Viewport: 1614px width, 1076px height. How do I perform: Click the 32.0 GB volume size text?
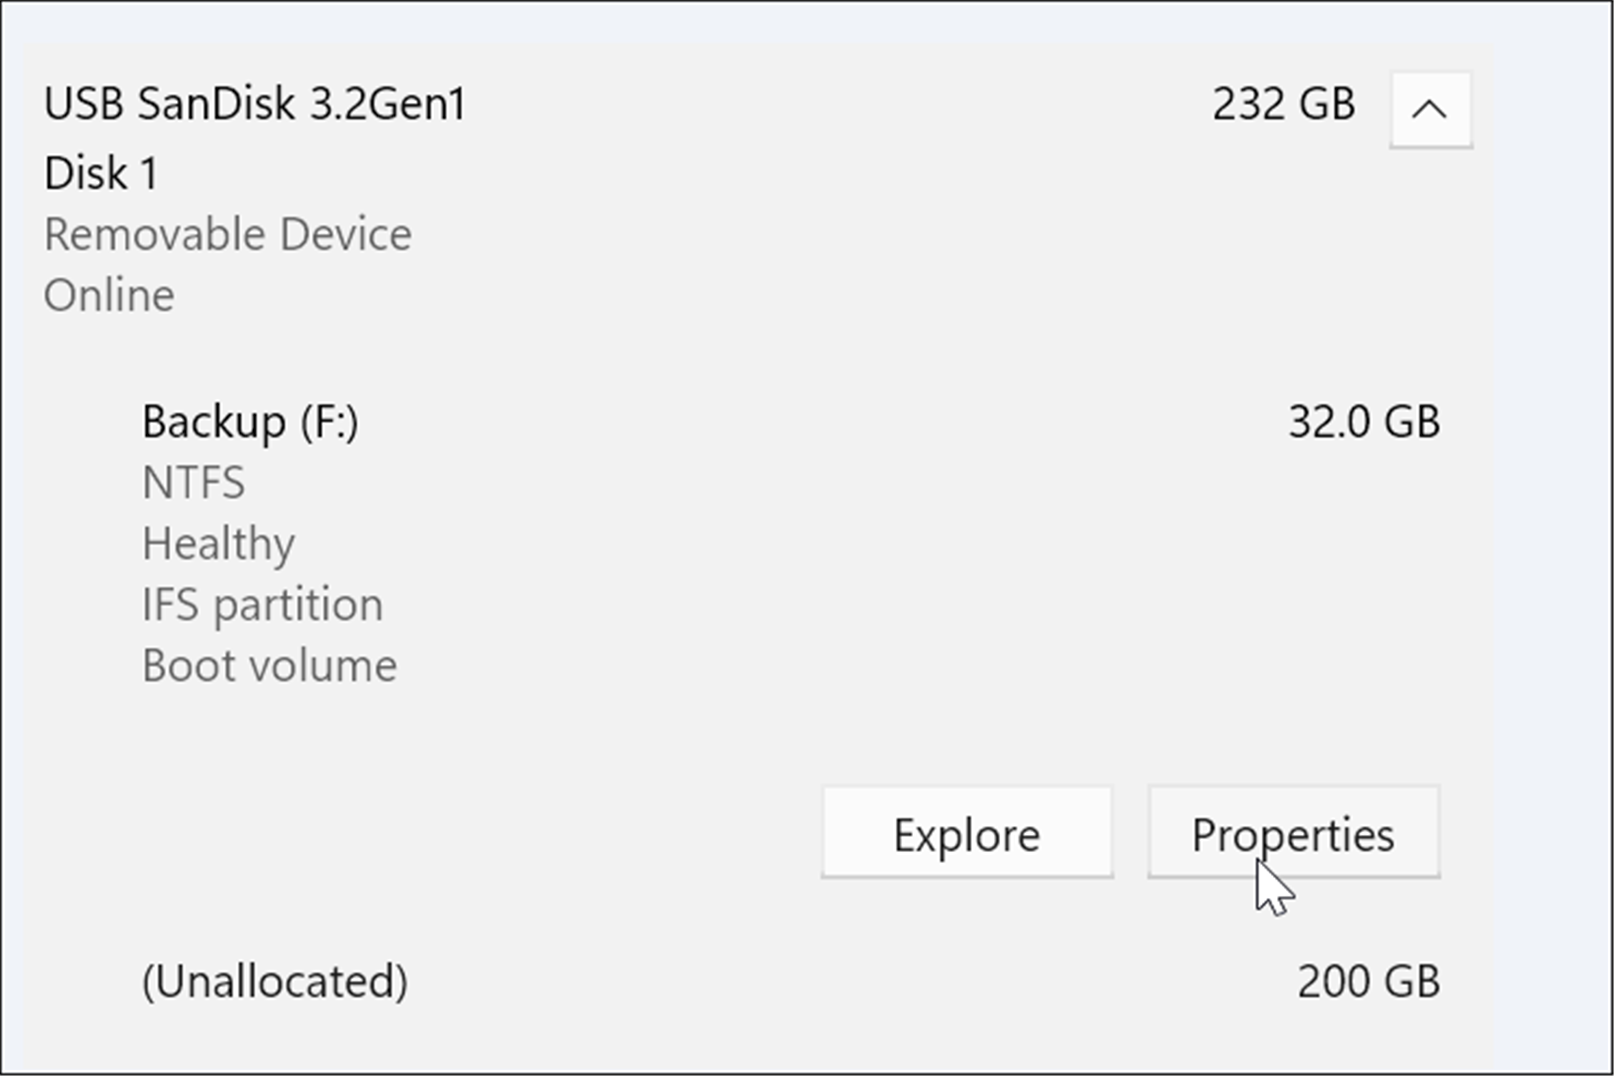1364,421
